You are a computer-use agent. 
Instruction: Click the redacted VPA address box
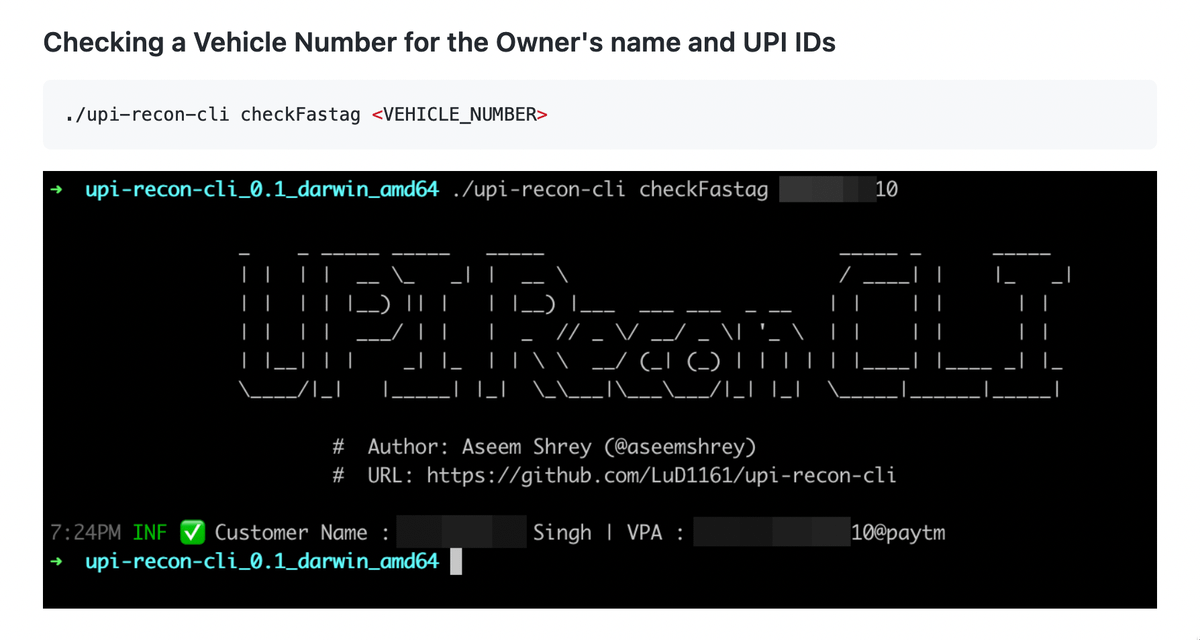pos(769,533)
